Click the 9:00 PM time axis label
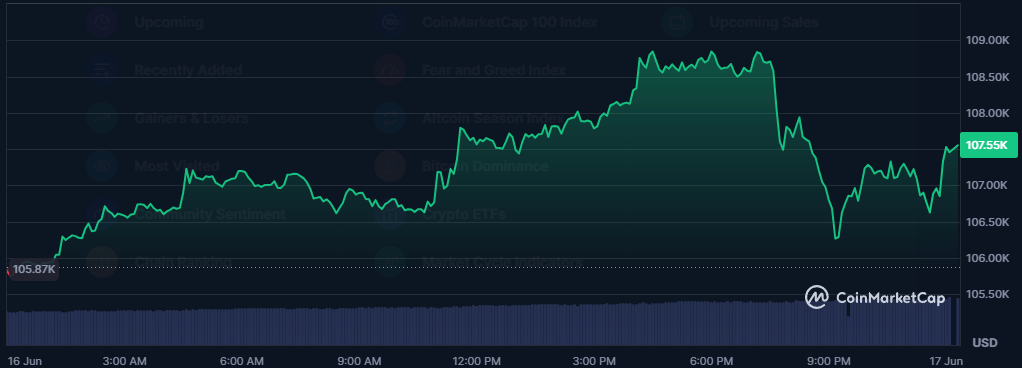Viewport: 1022px width, 368px height. pos(829,360)
